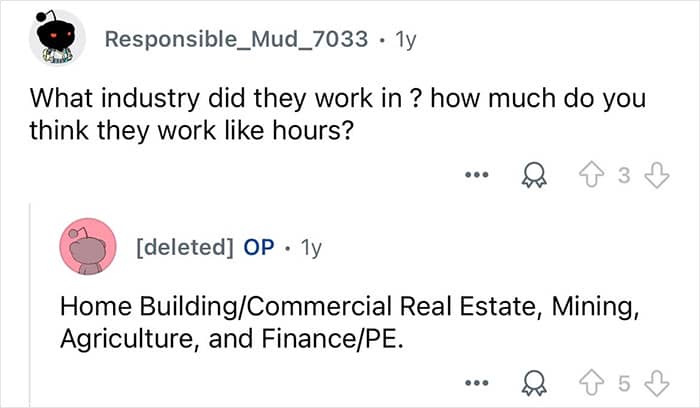Downvote the Home Building/Commercial Real Estate reply

point(657,384)
